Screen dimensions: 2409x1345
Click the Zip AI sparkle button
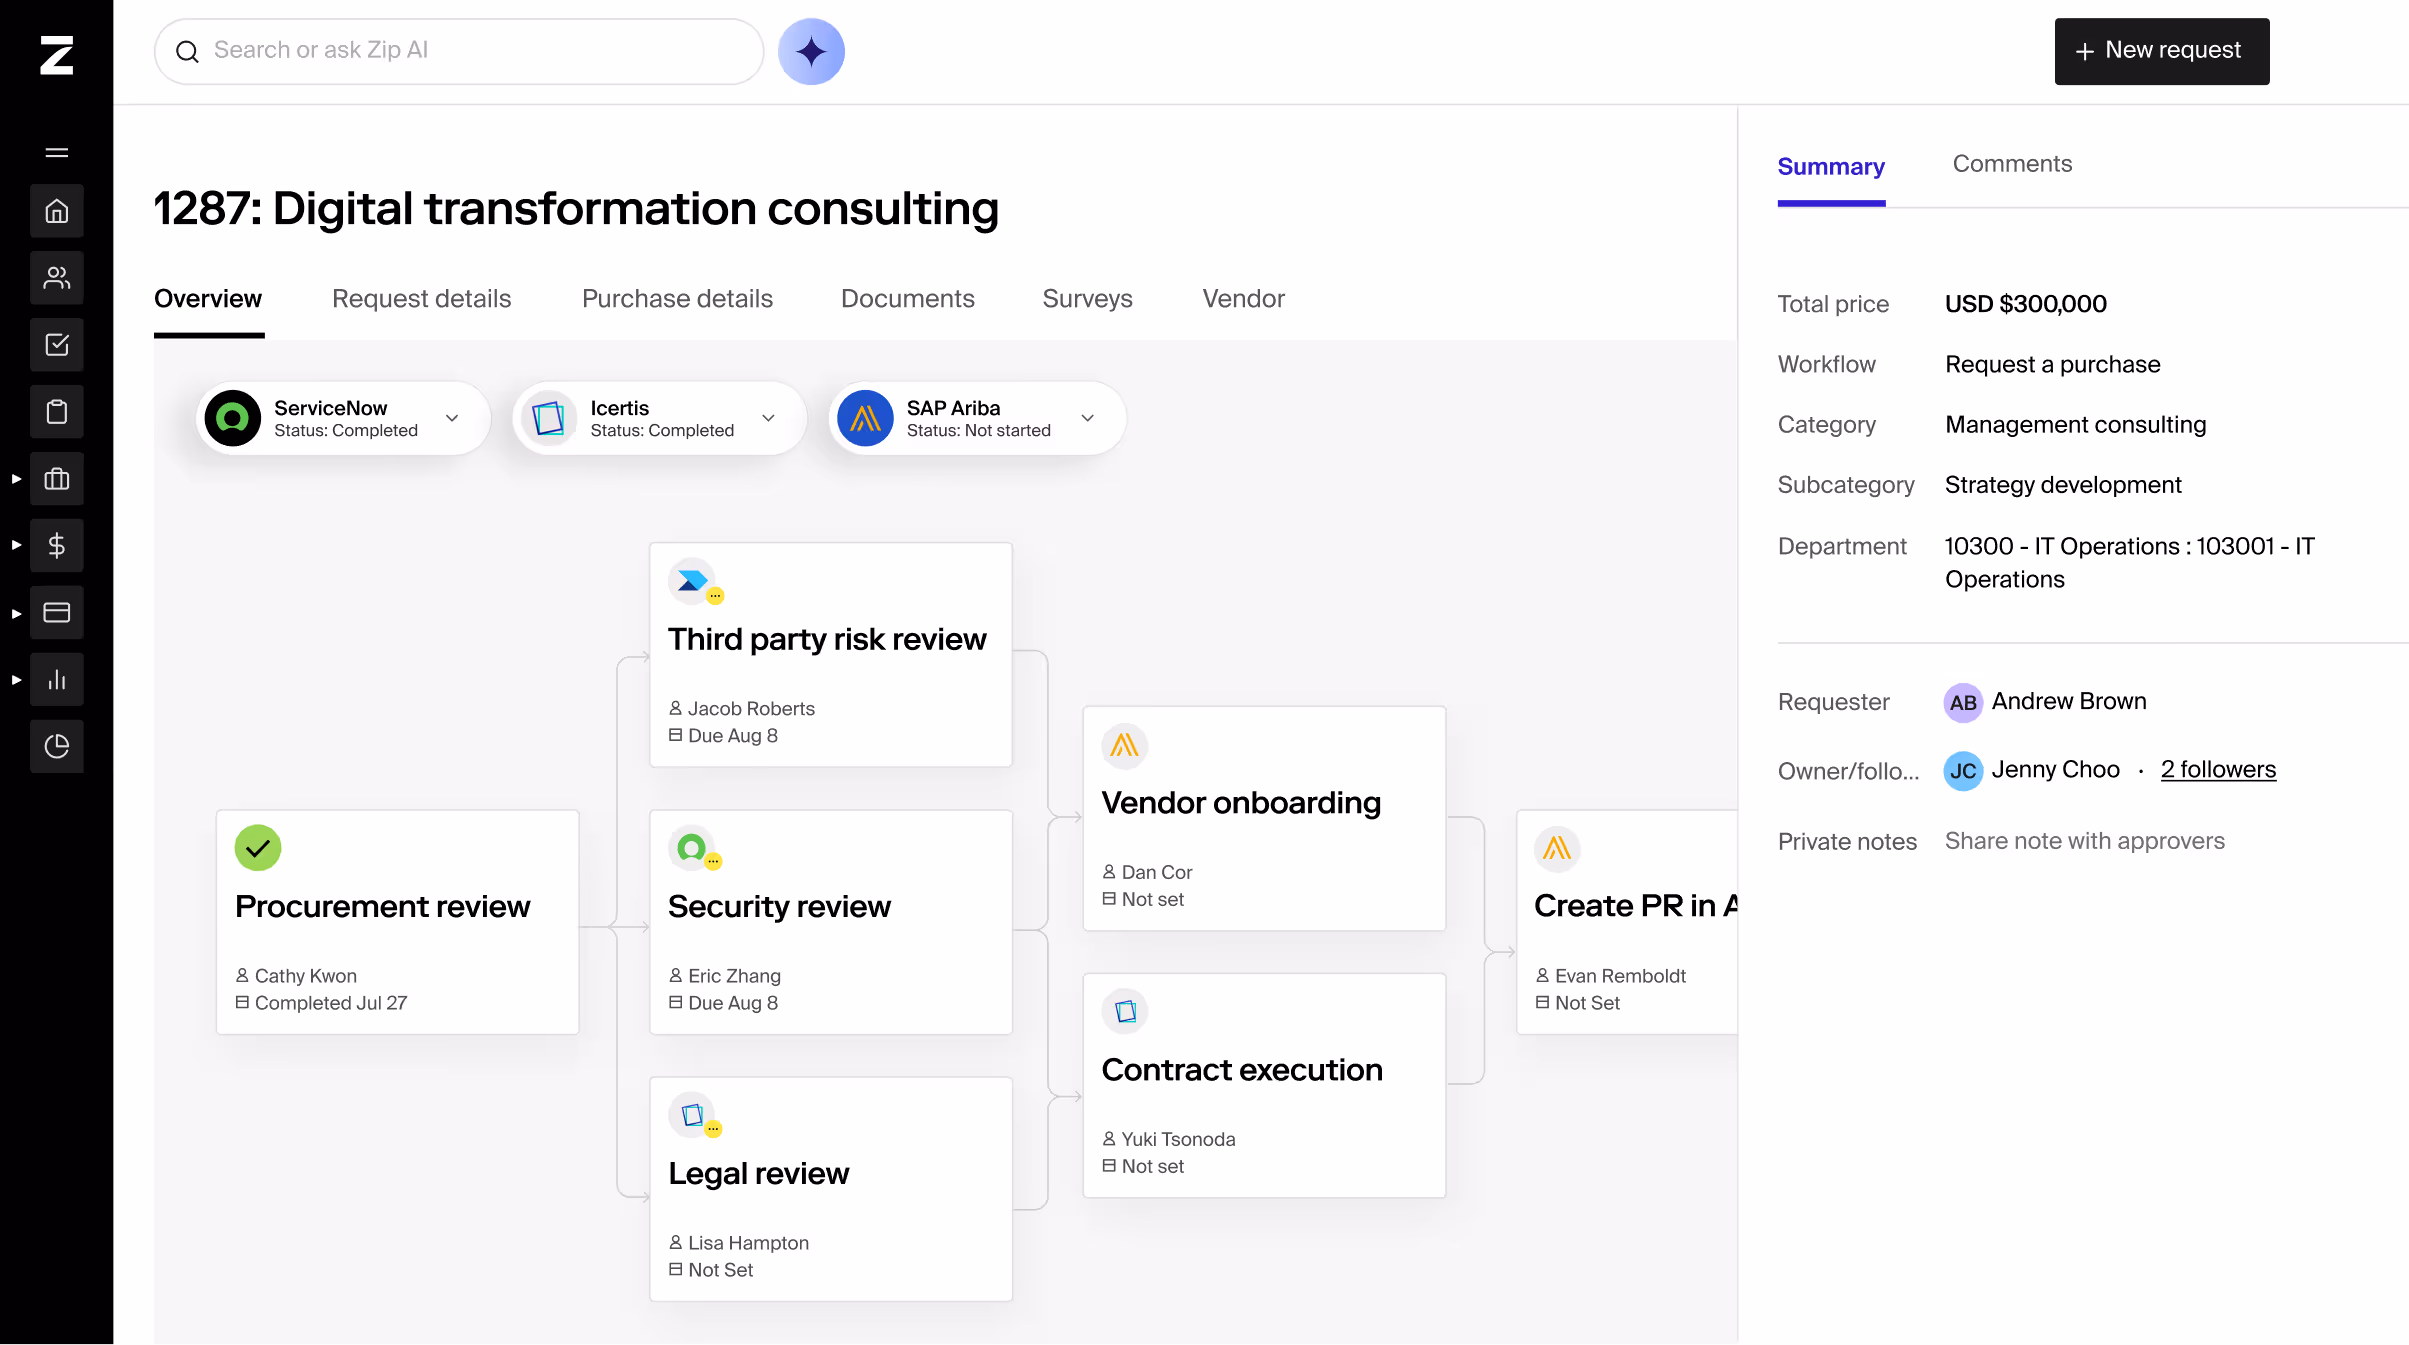pyautogui.click(x=811, y=51)
